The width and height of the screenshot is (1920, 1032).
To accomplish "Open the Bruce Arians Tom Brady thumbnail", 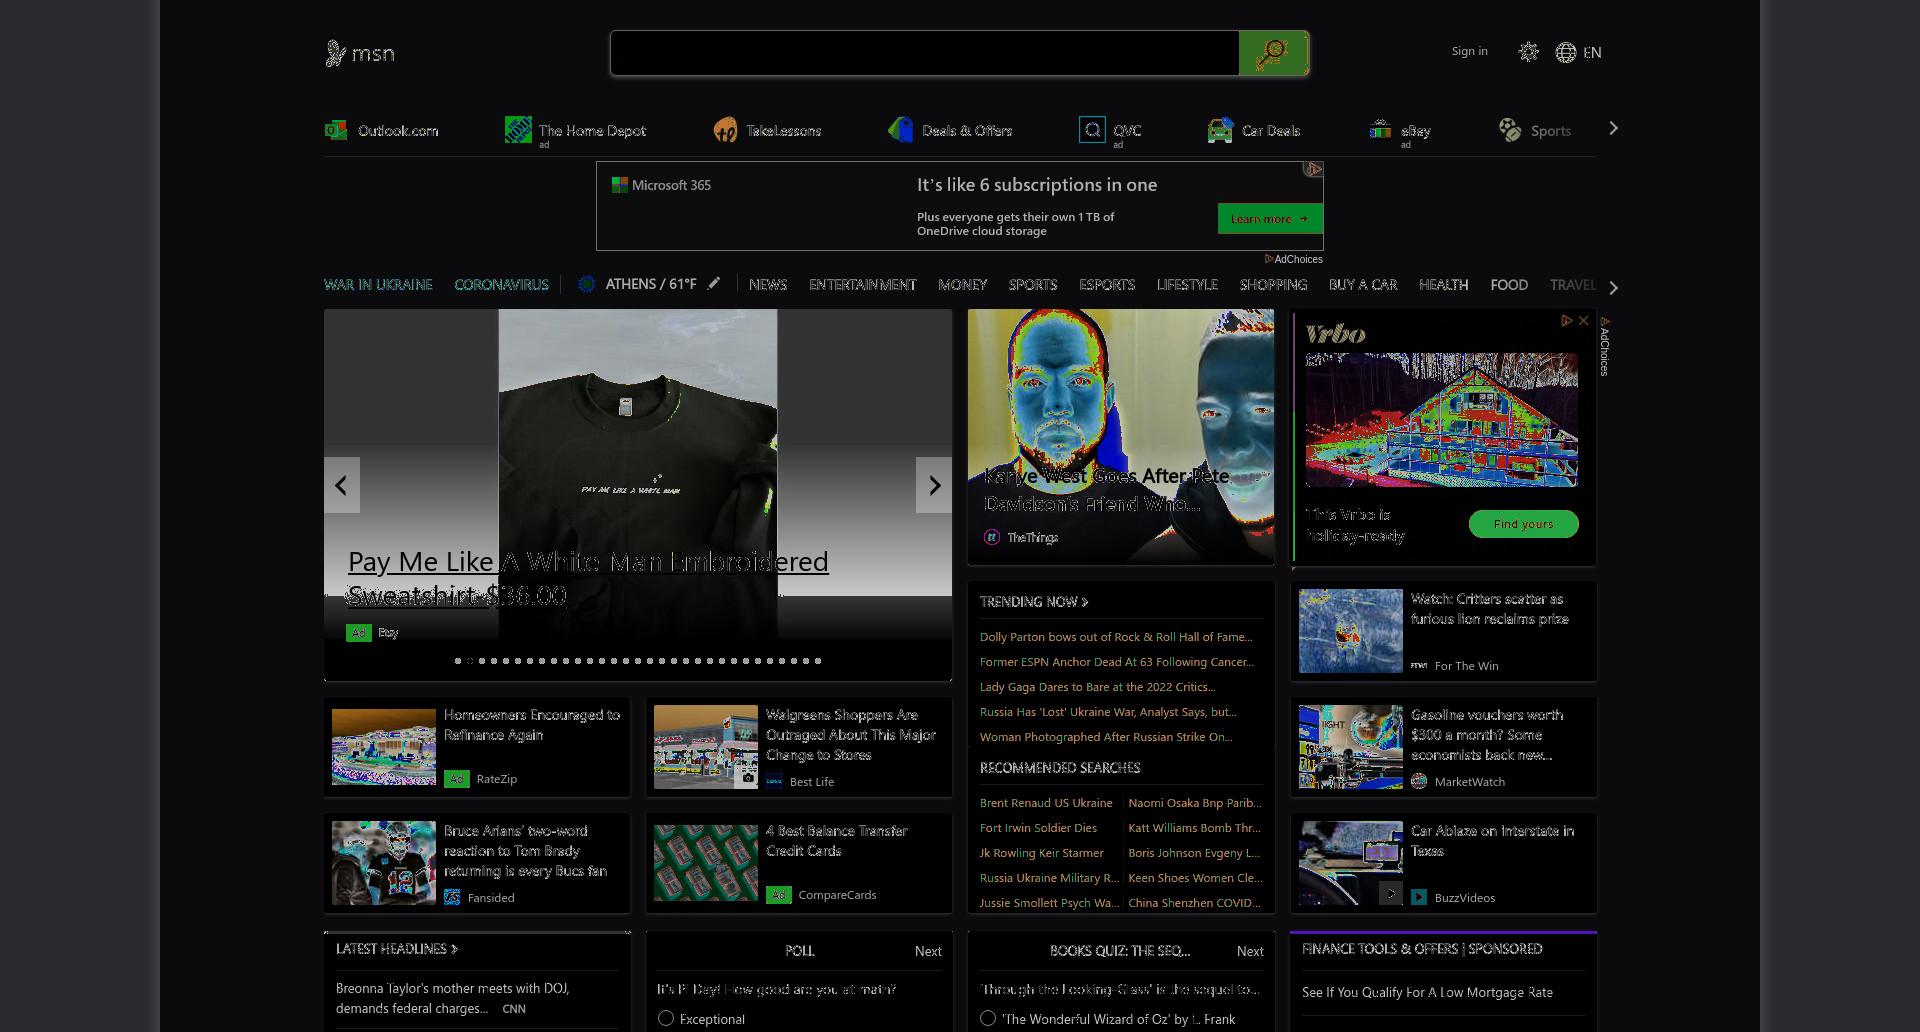I will [384, 862].
